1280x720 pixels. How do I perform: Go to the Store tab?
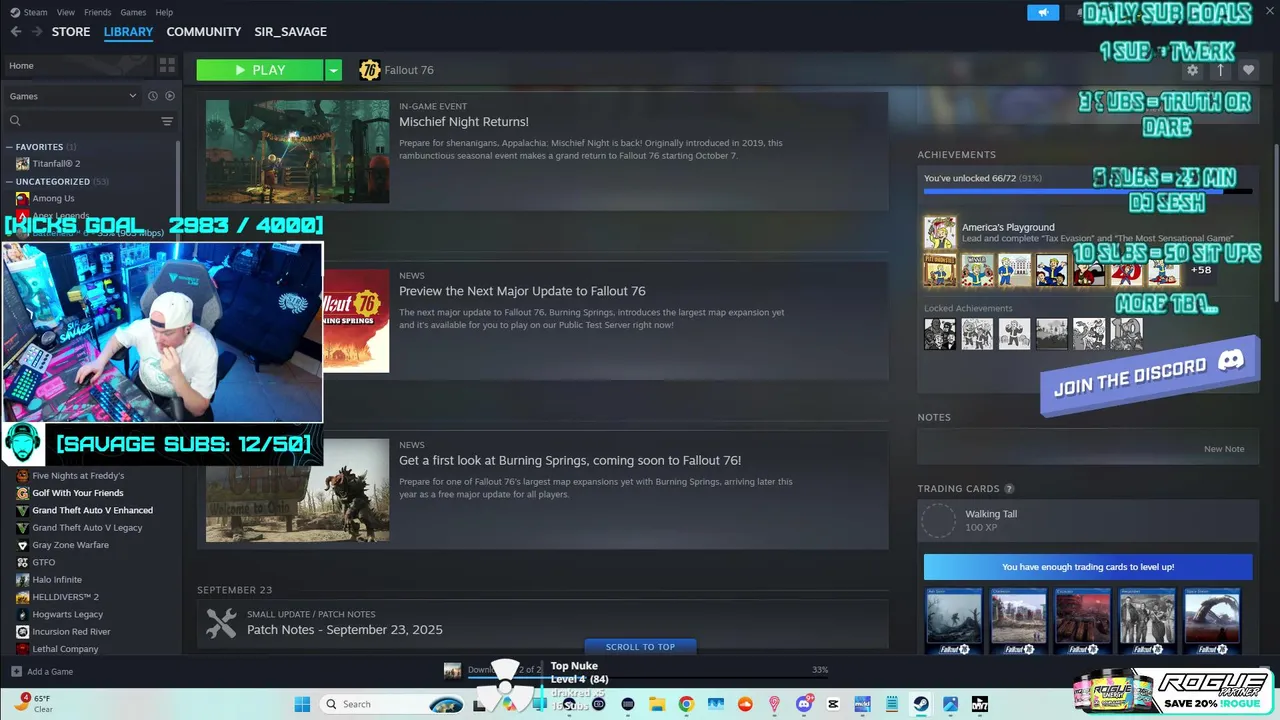coord(71,32)
